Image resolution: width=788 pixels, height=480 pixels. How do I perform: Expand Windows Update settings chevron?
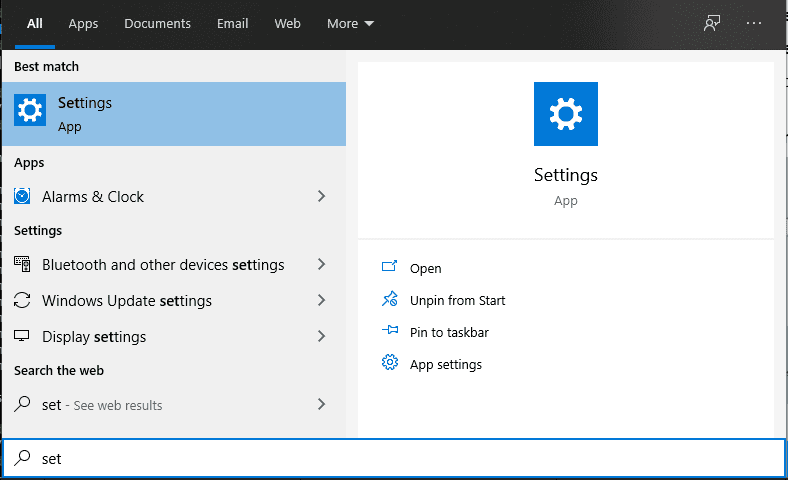tap(322, 301)
